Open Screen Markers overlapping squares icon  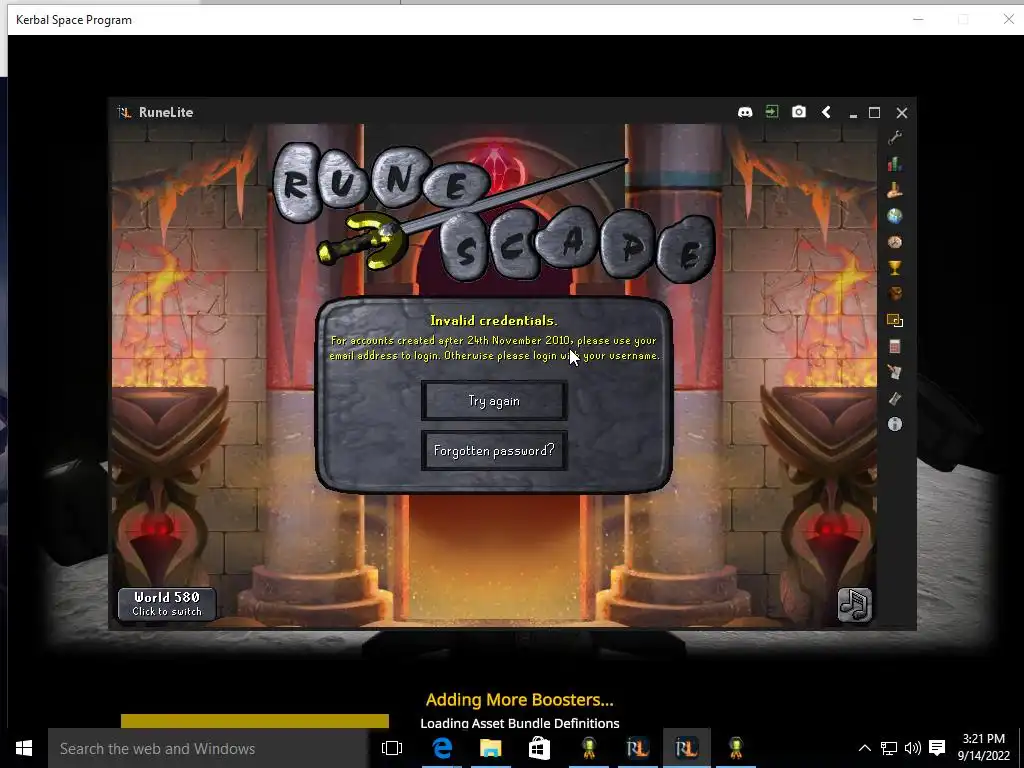pyautogui.click(x=895, y=320)
